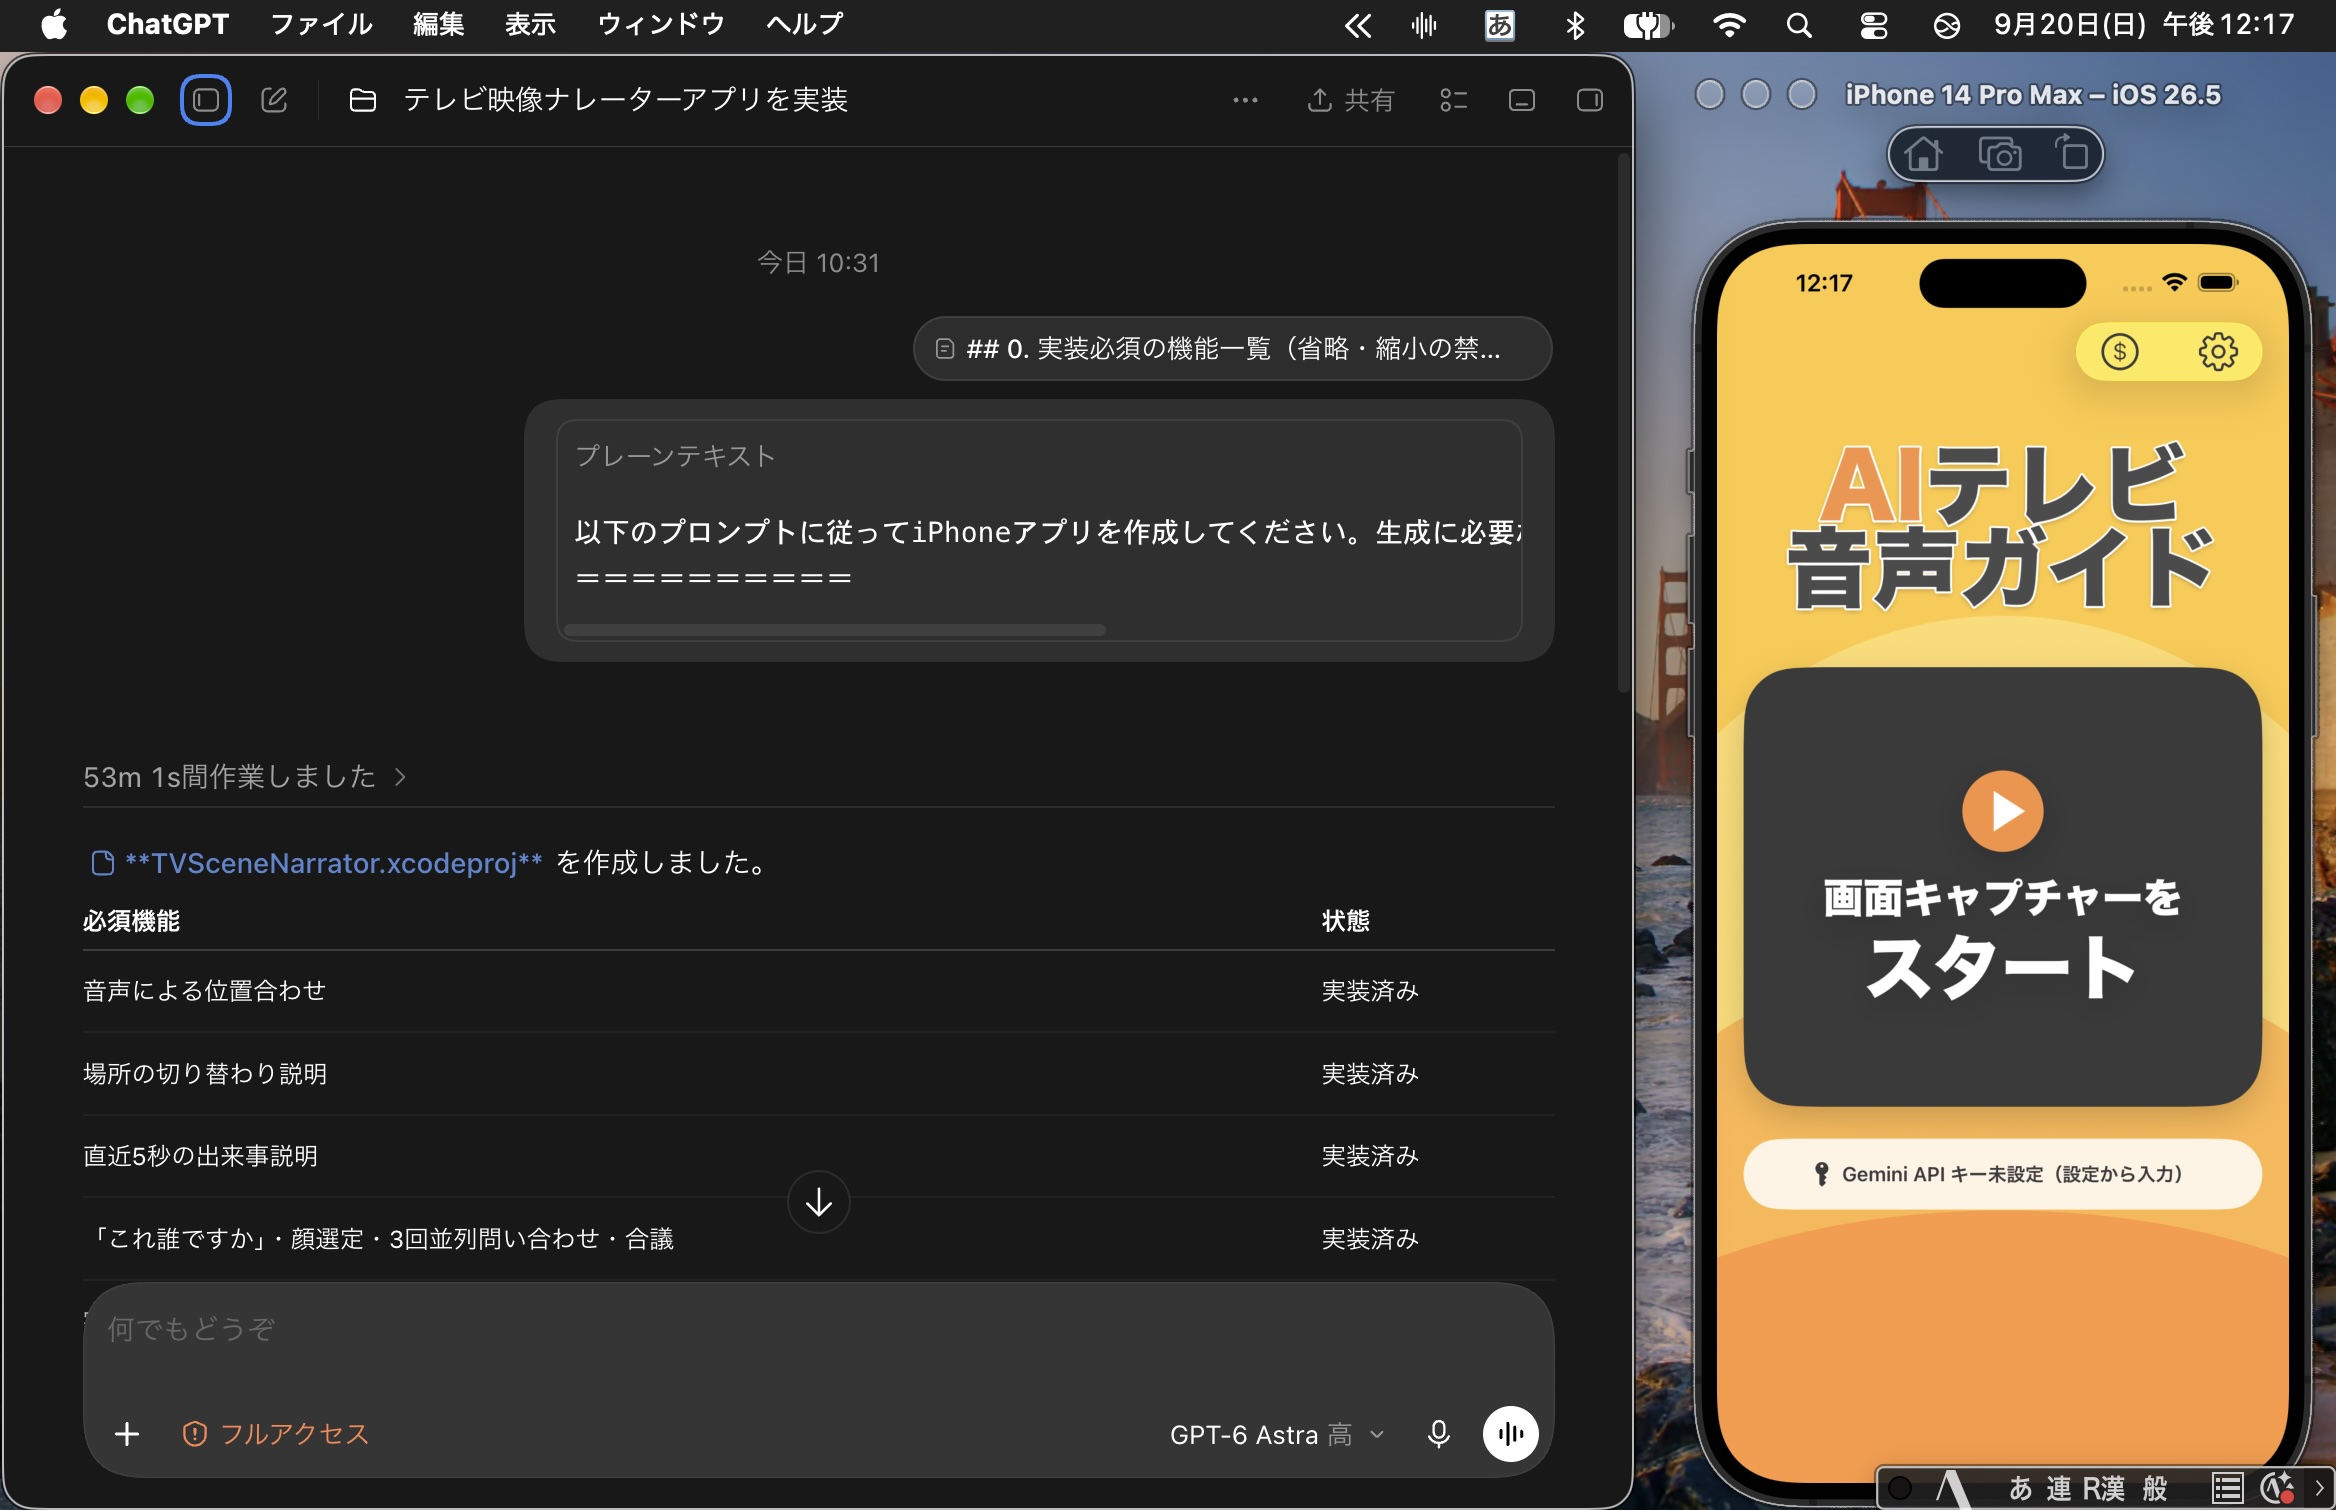The width and height of the screenshot is (2336, 1510).
Task: Select the 音声による位置合わせ row
Action: [x=818, y=991]
